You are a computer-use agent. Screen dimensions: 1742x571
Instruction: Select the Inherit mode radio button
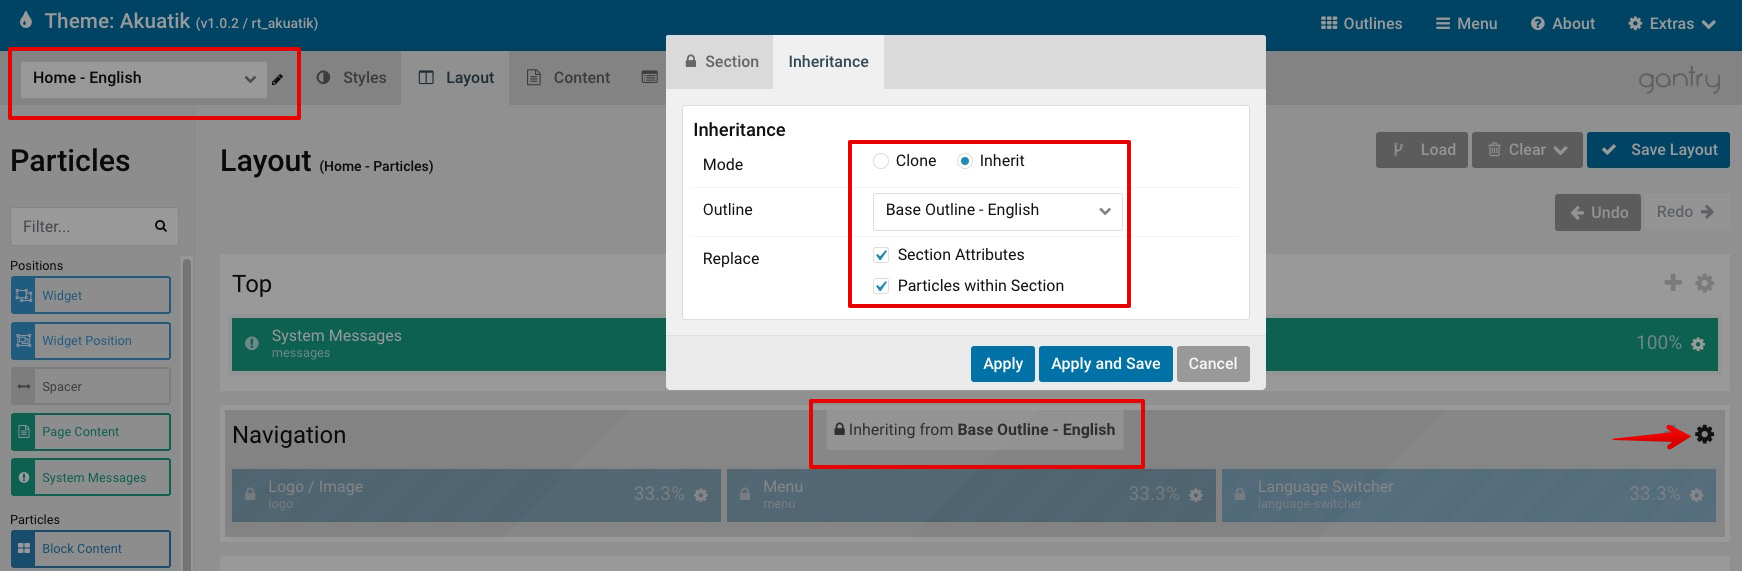tap(965, 161)
